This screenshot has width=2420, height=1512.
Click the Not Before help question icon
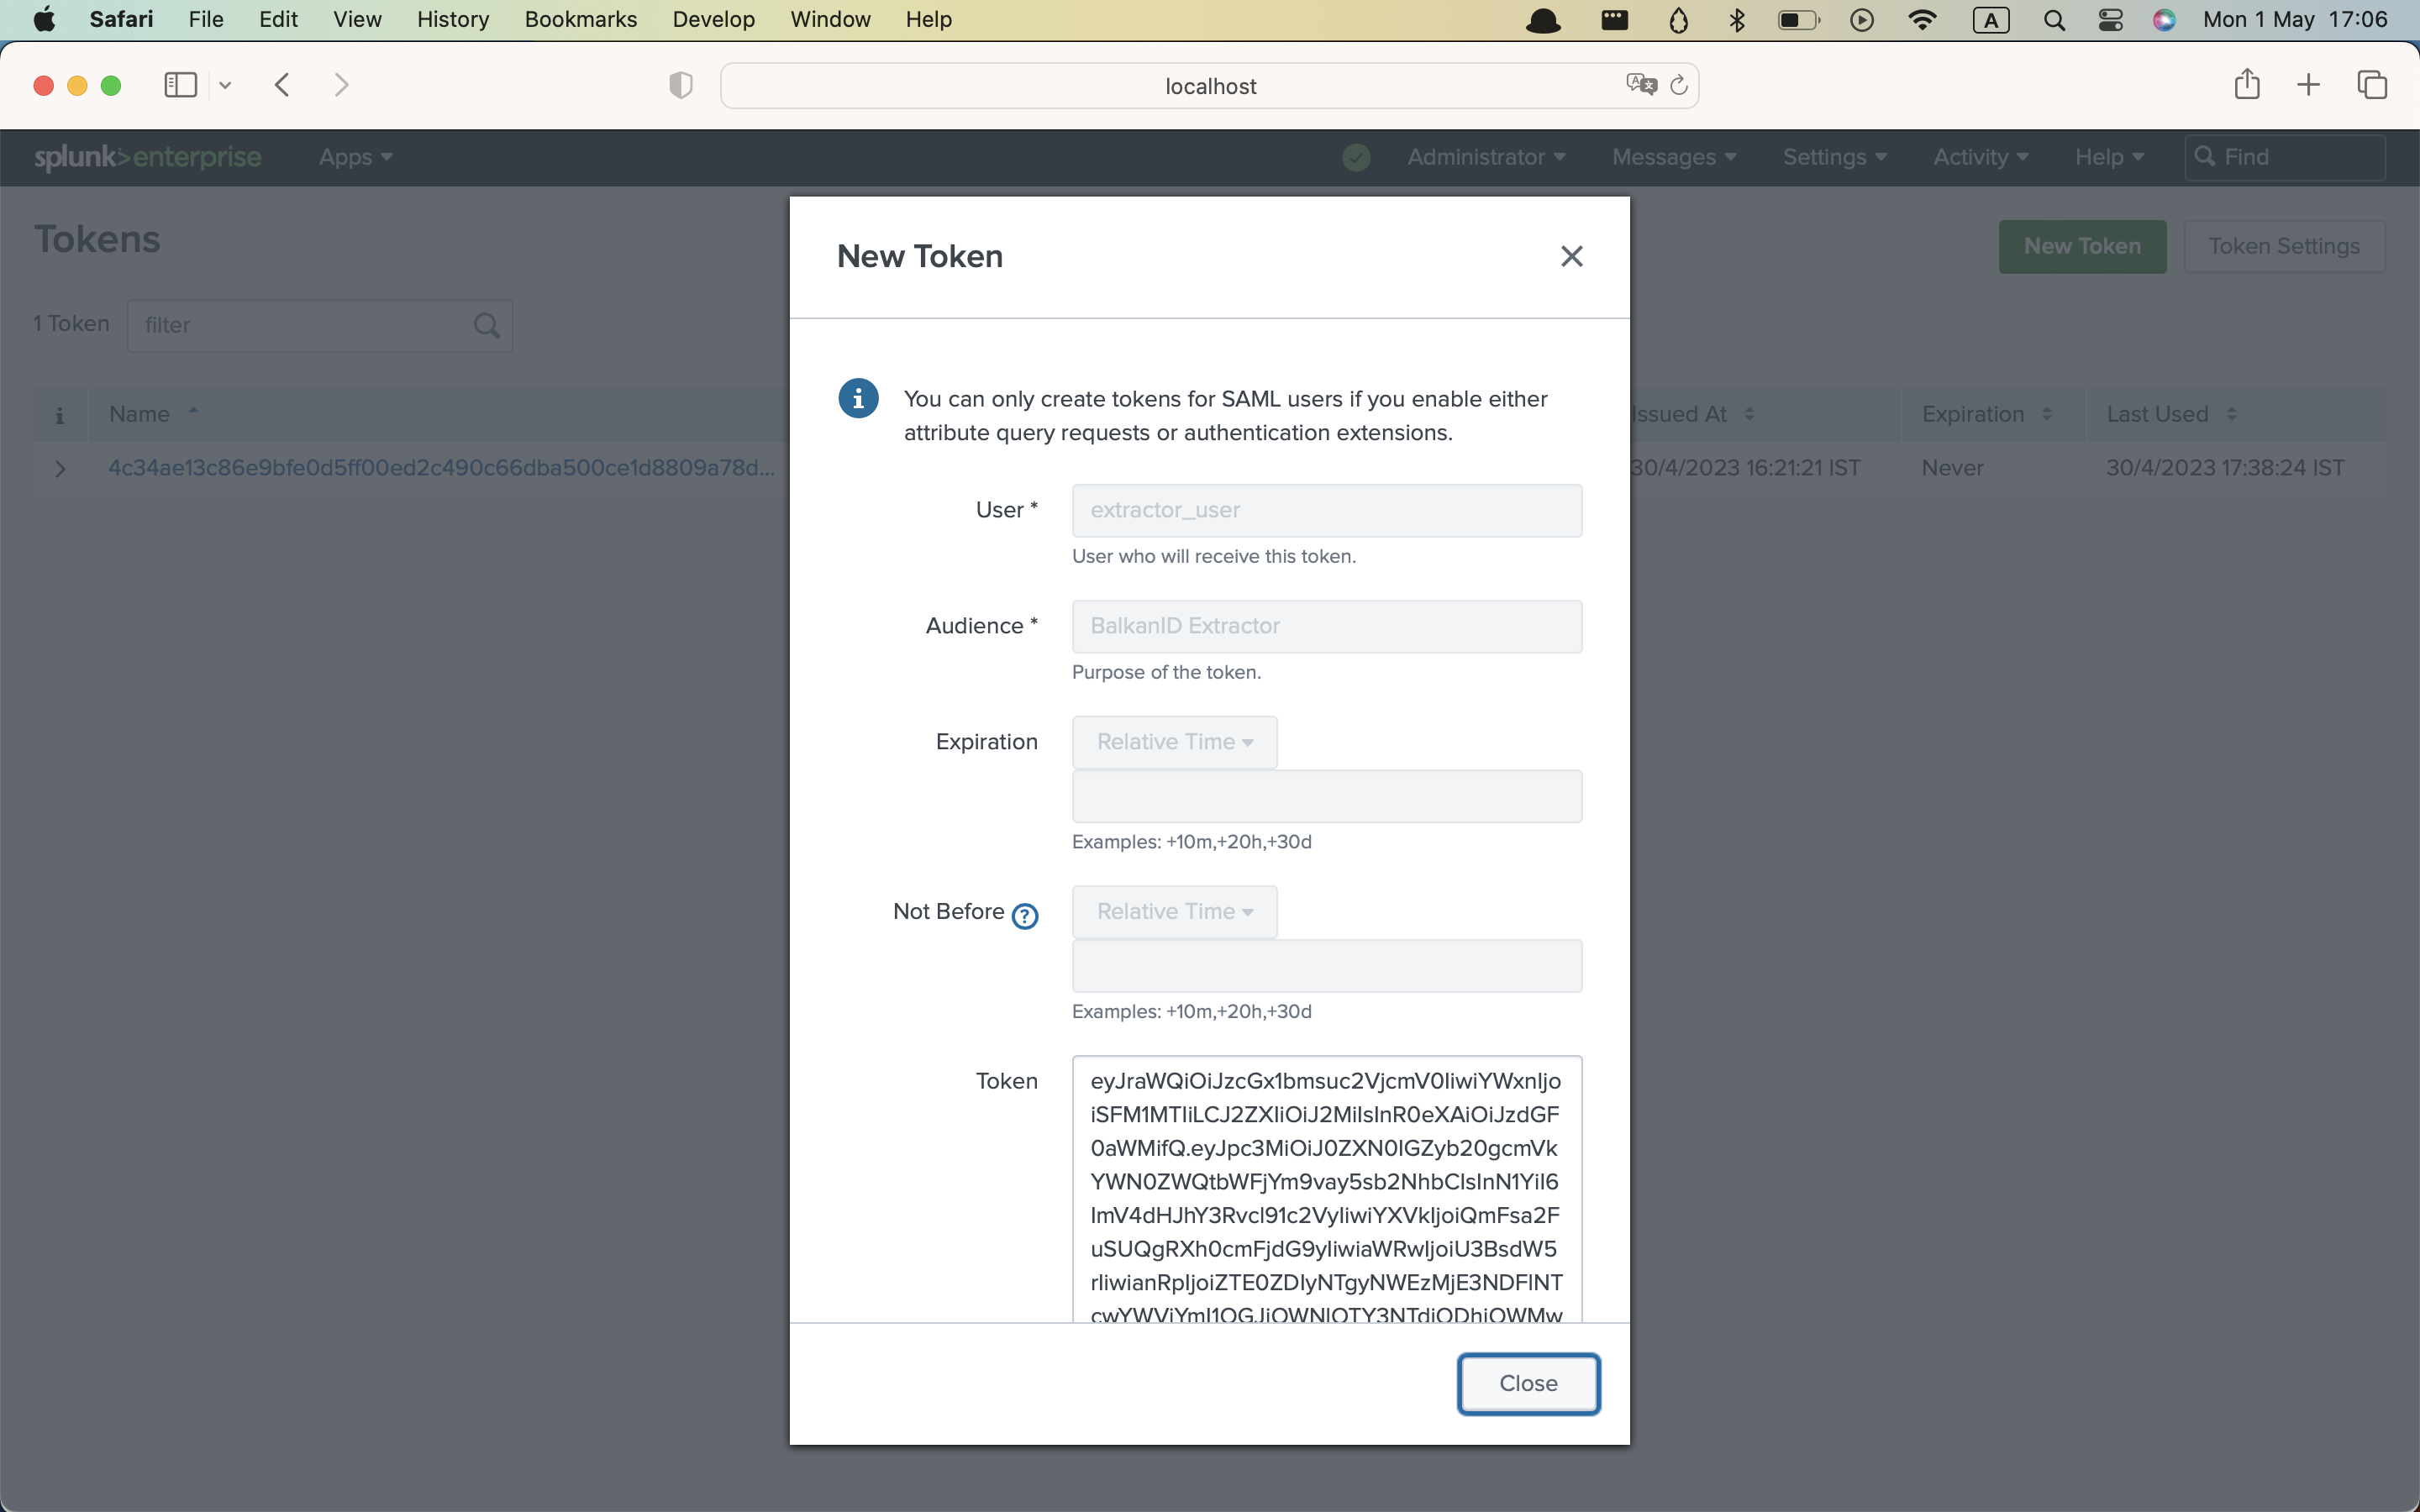click(x=1024, y=915)
